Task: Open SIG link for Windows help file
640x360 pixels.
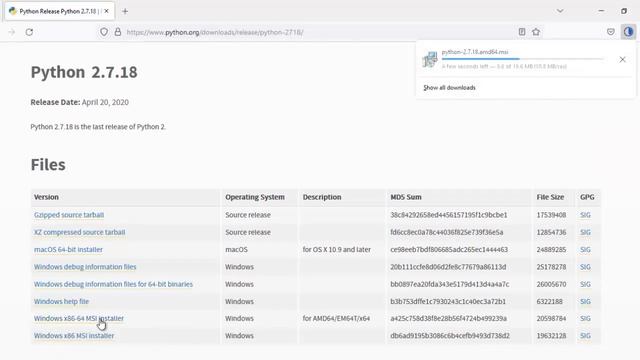Action: pyautogui.click(x=585, y=302)
